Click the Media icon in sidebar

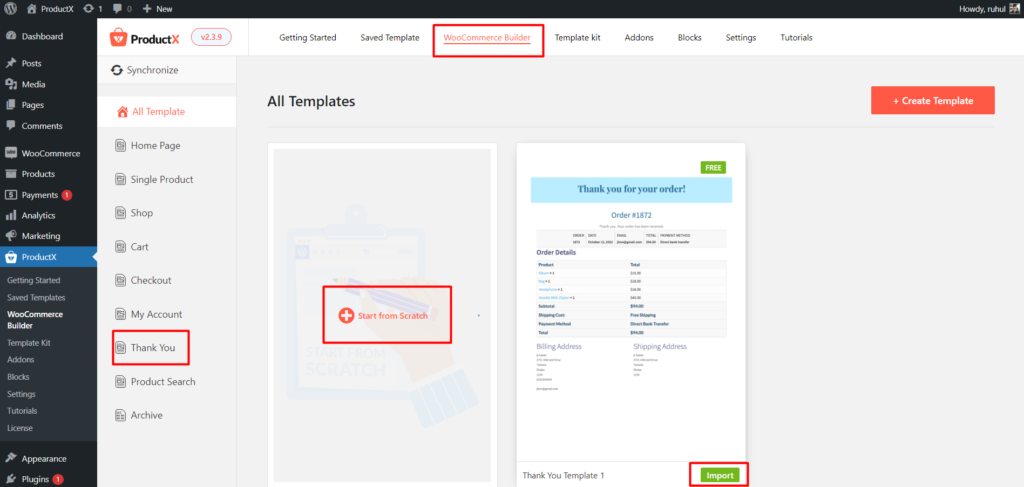click(x=11, y=84)
